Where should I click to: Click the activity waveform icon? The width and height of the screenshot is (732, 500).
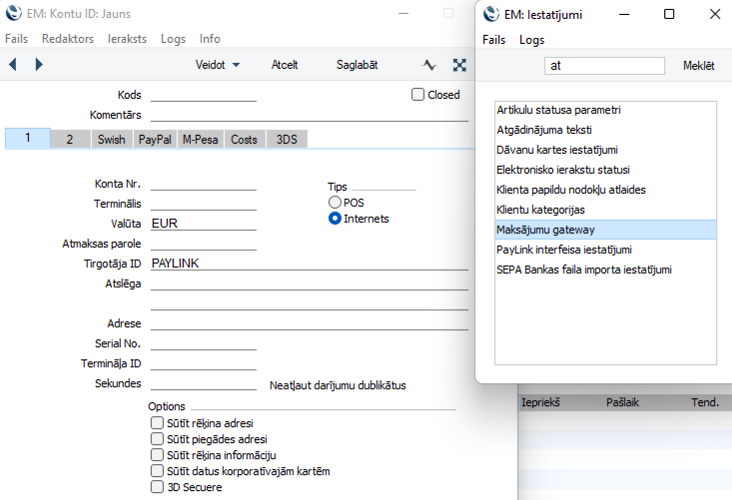pyautogui.click(x=429, y=65)
